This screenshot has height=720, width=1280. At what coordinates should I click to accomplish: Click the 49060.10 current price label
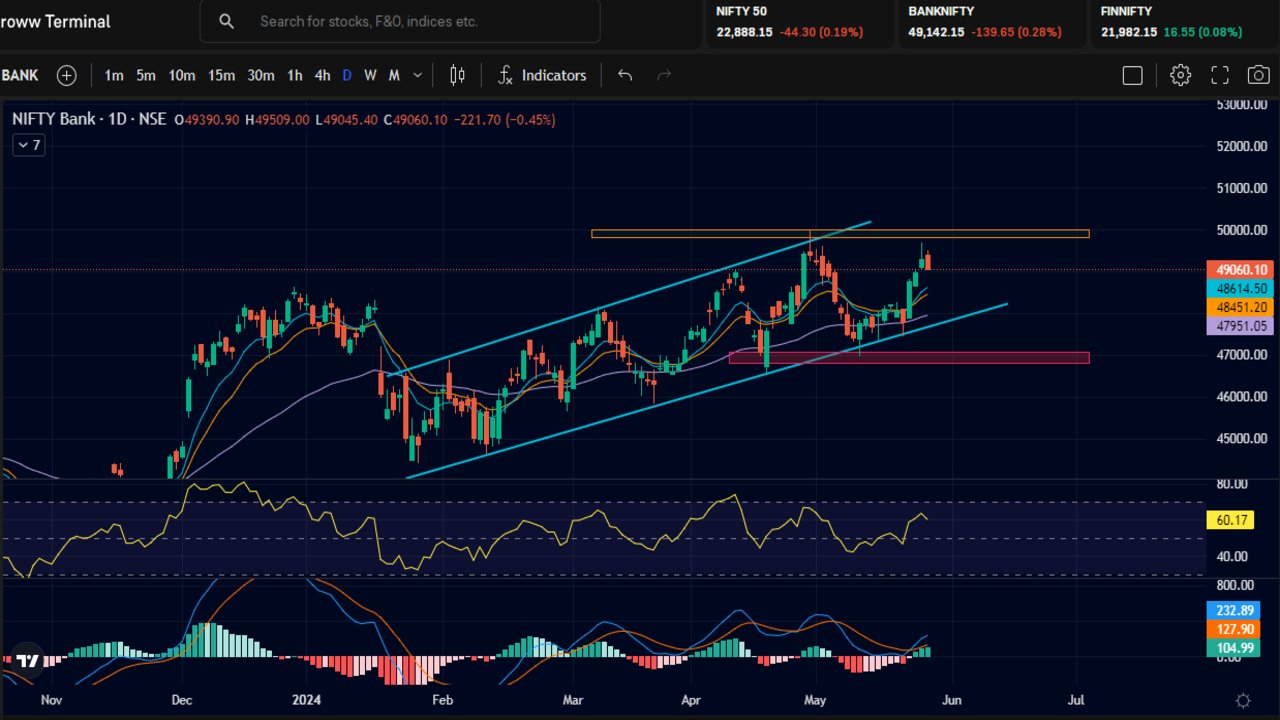click(1241, 270)
